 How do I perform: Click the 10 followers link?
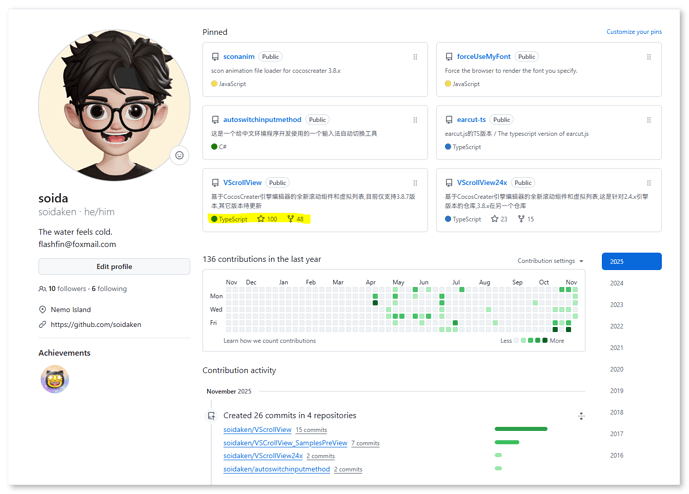pyautogui.click(x=67, y=289)
